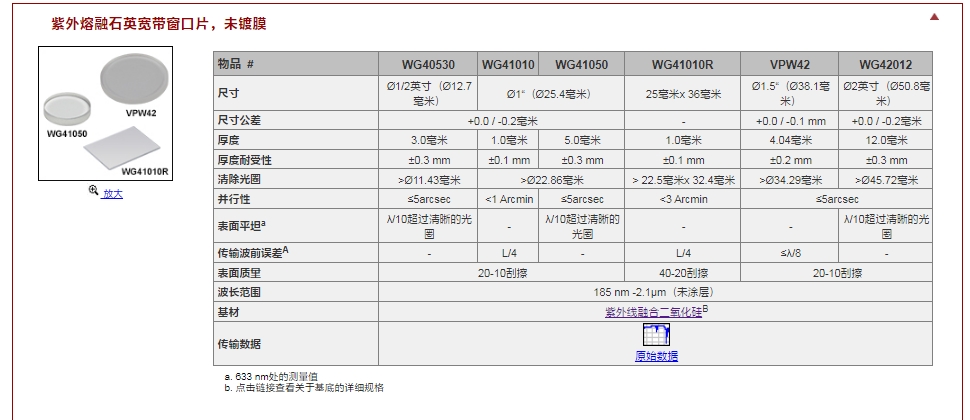The height and width of the screenshot is (420, 970).
Task: Click the >Ø11.43毫米 clear aperture cell
Action: click(428, 180)
